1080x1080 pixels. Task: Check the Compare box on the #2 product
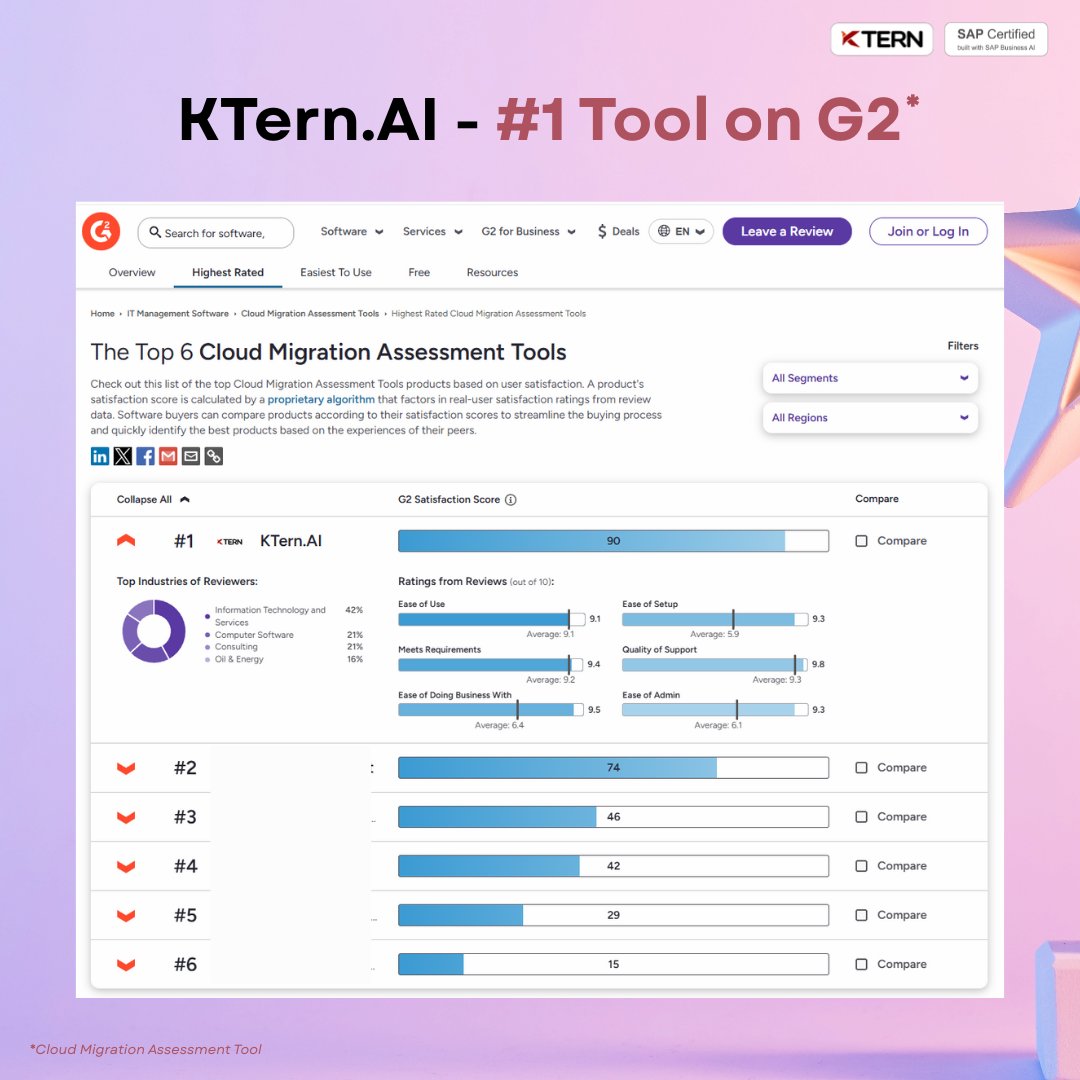pos(861,767)
